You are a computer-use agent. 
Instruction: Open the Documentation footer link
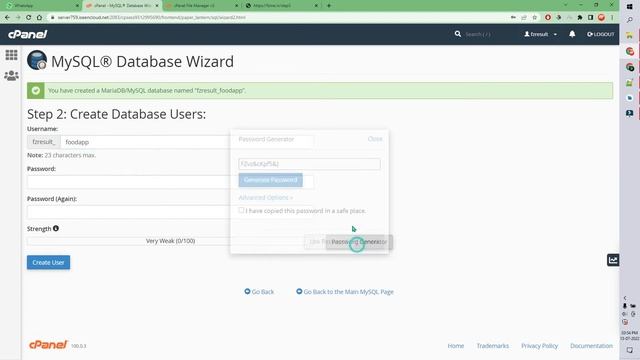(591, 346)
